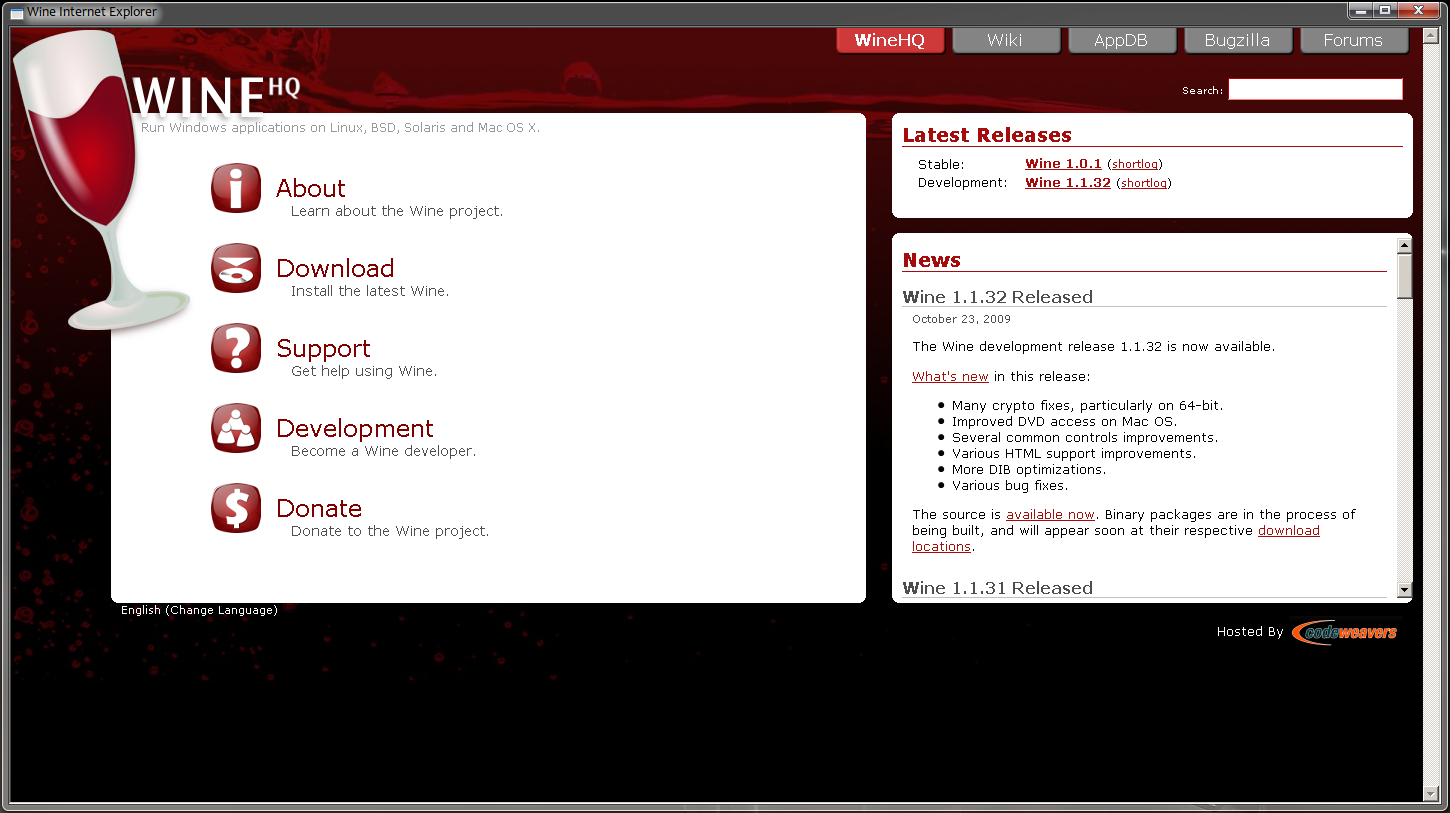
Task: Click the Change Language link
Action: (x=222, y=610)
